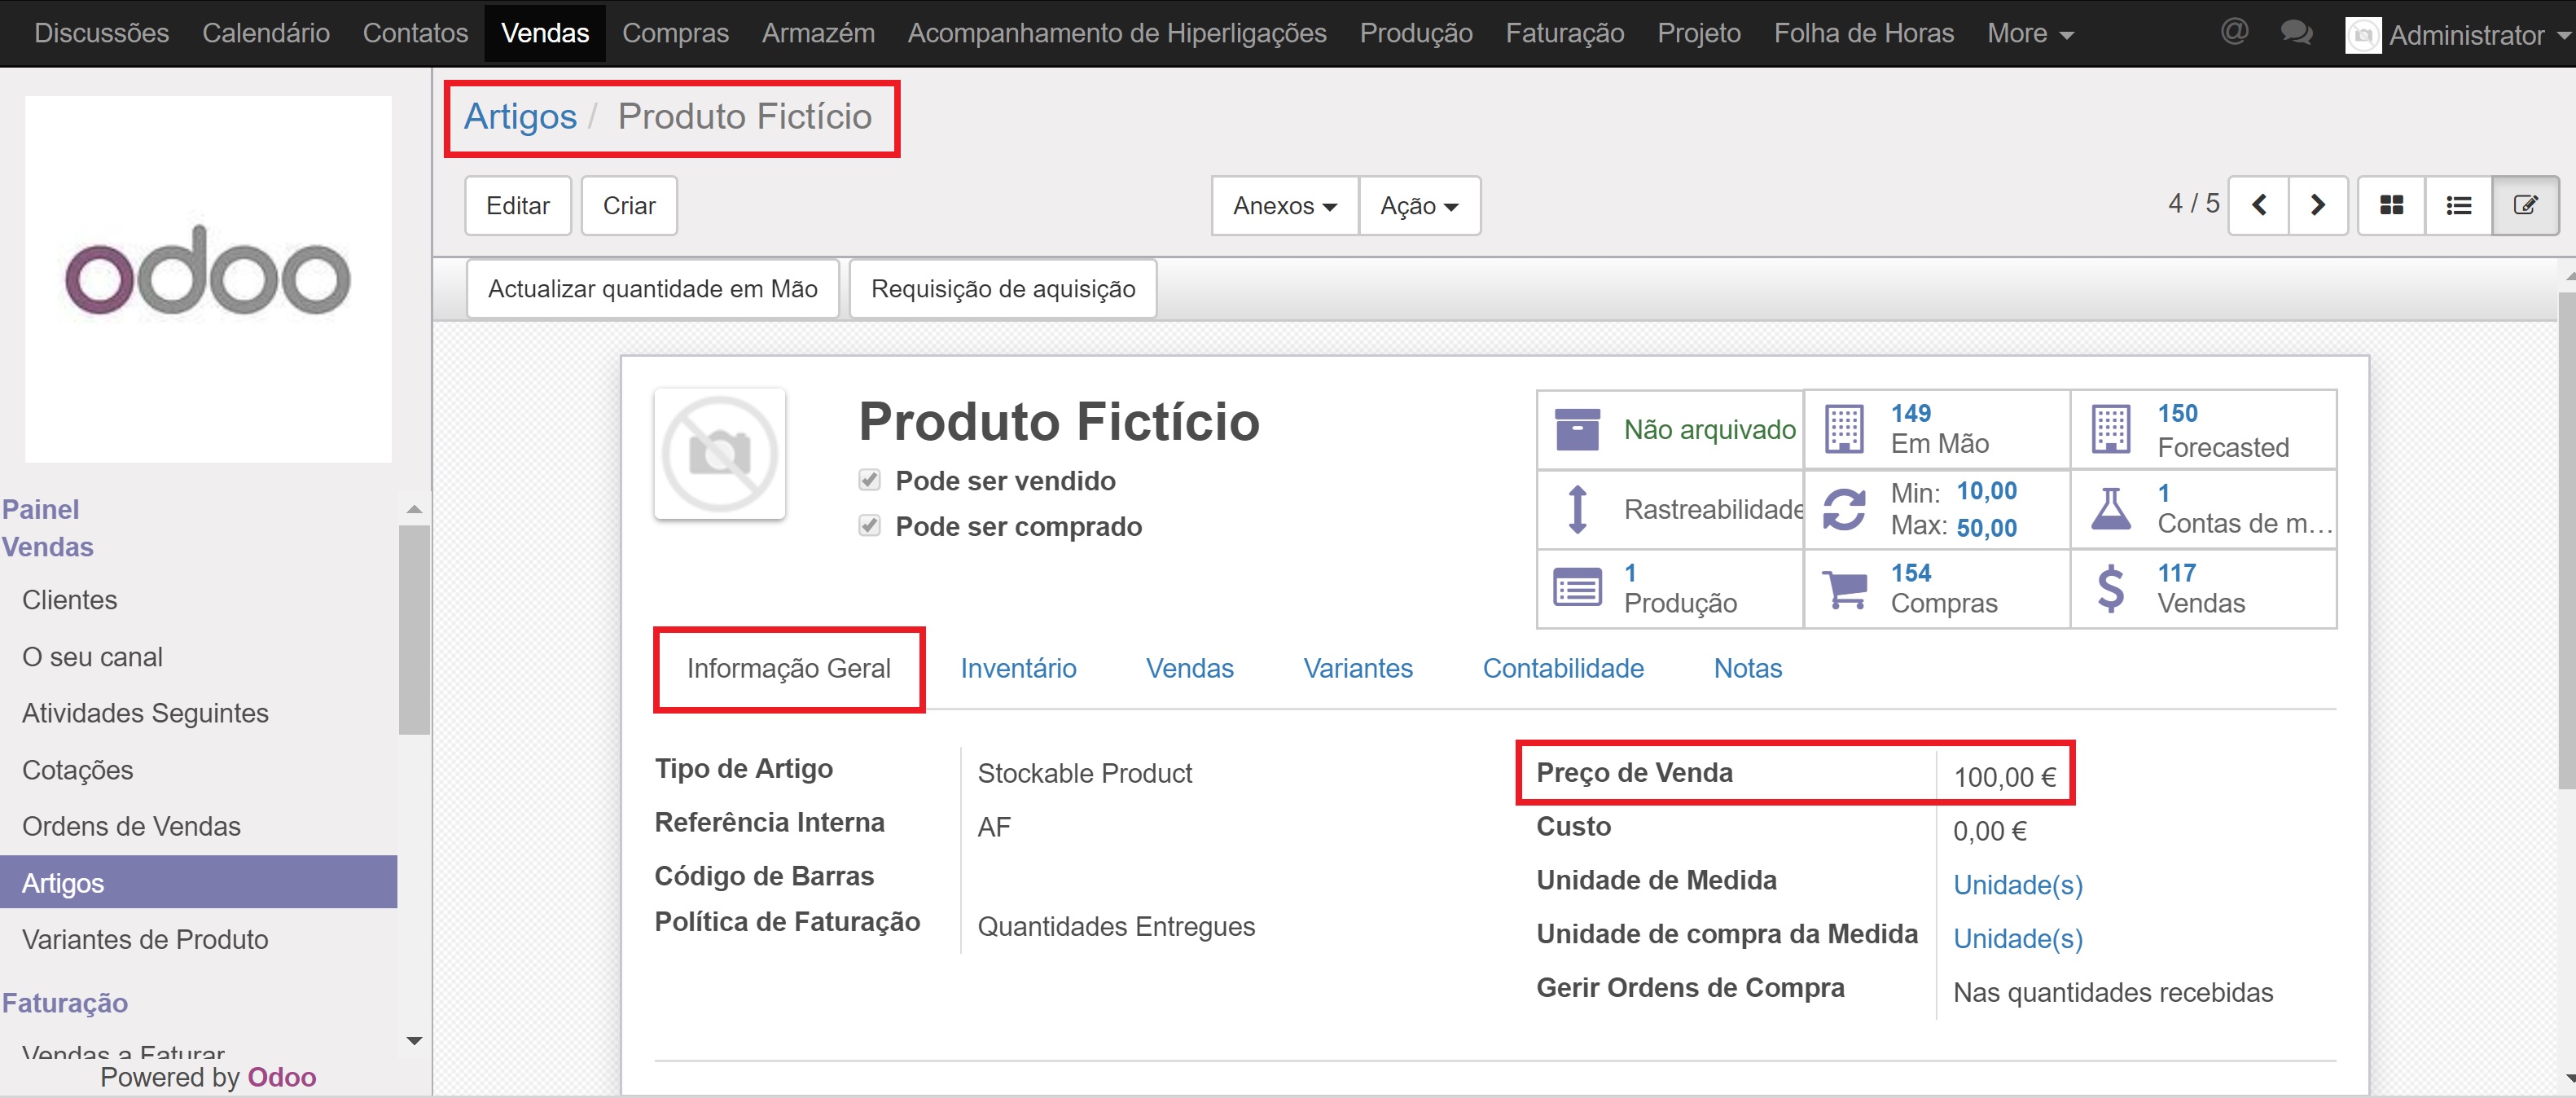Go to next record arrow
This screenshot has width=2576, height=1098.
click(x=2317, y=205)
